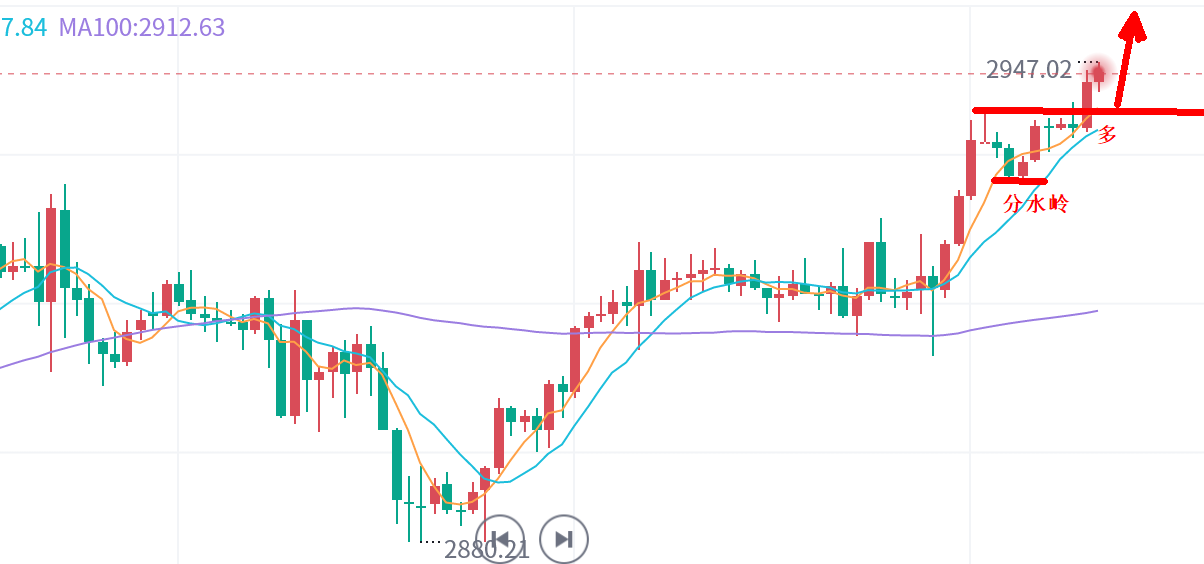The height and width of the screenshot is (564, 1204).
Task: Click the skip-to-next chart button
Action: (563, 539)
